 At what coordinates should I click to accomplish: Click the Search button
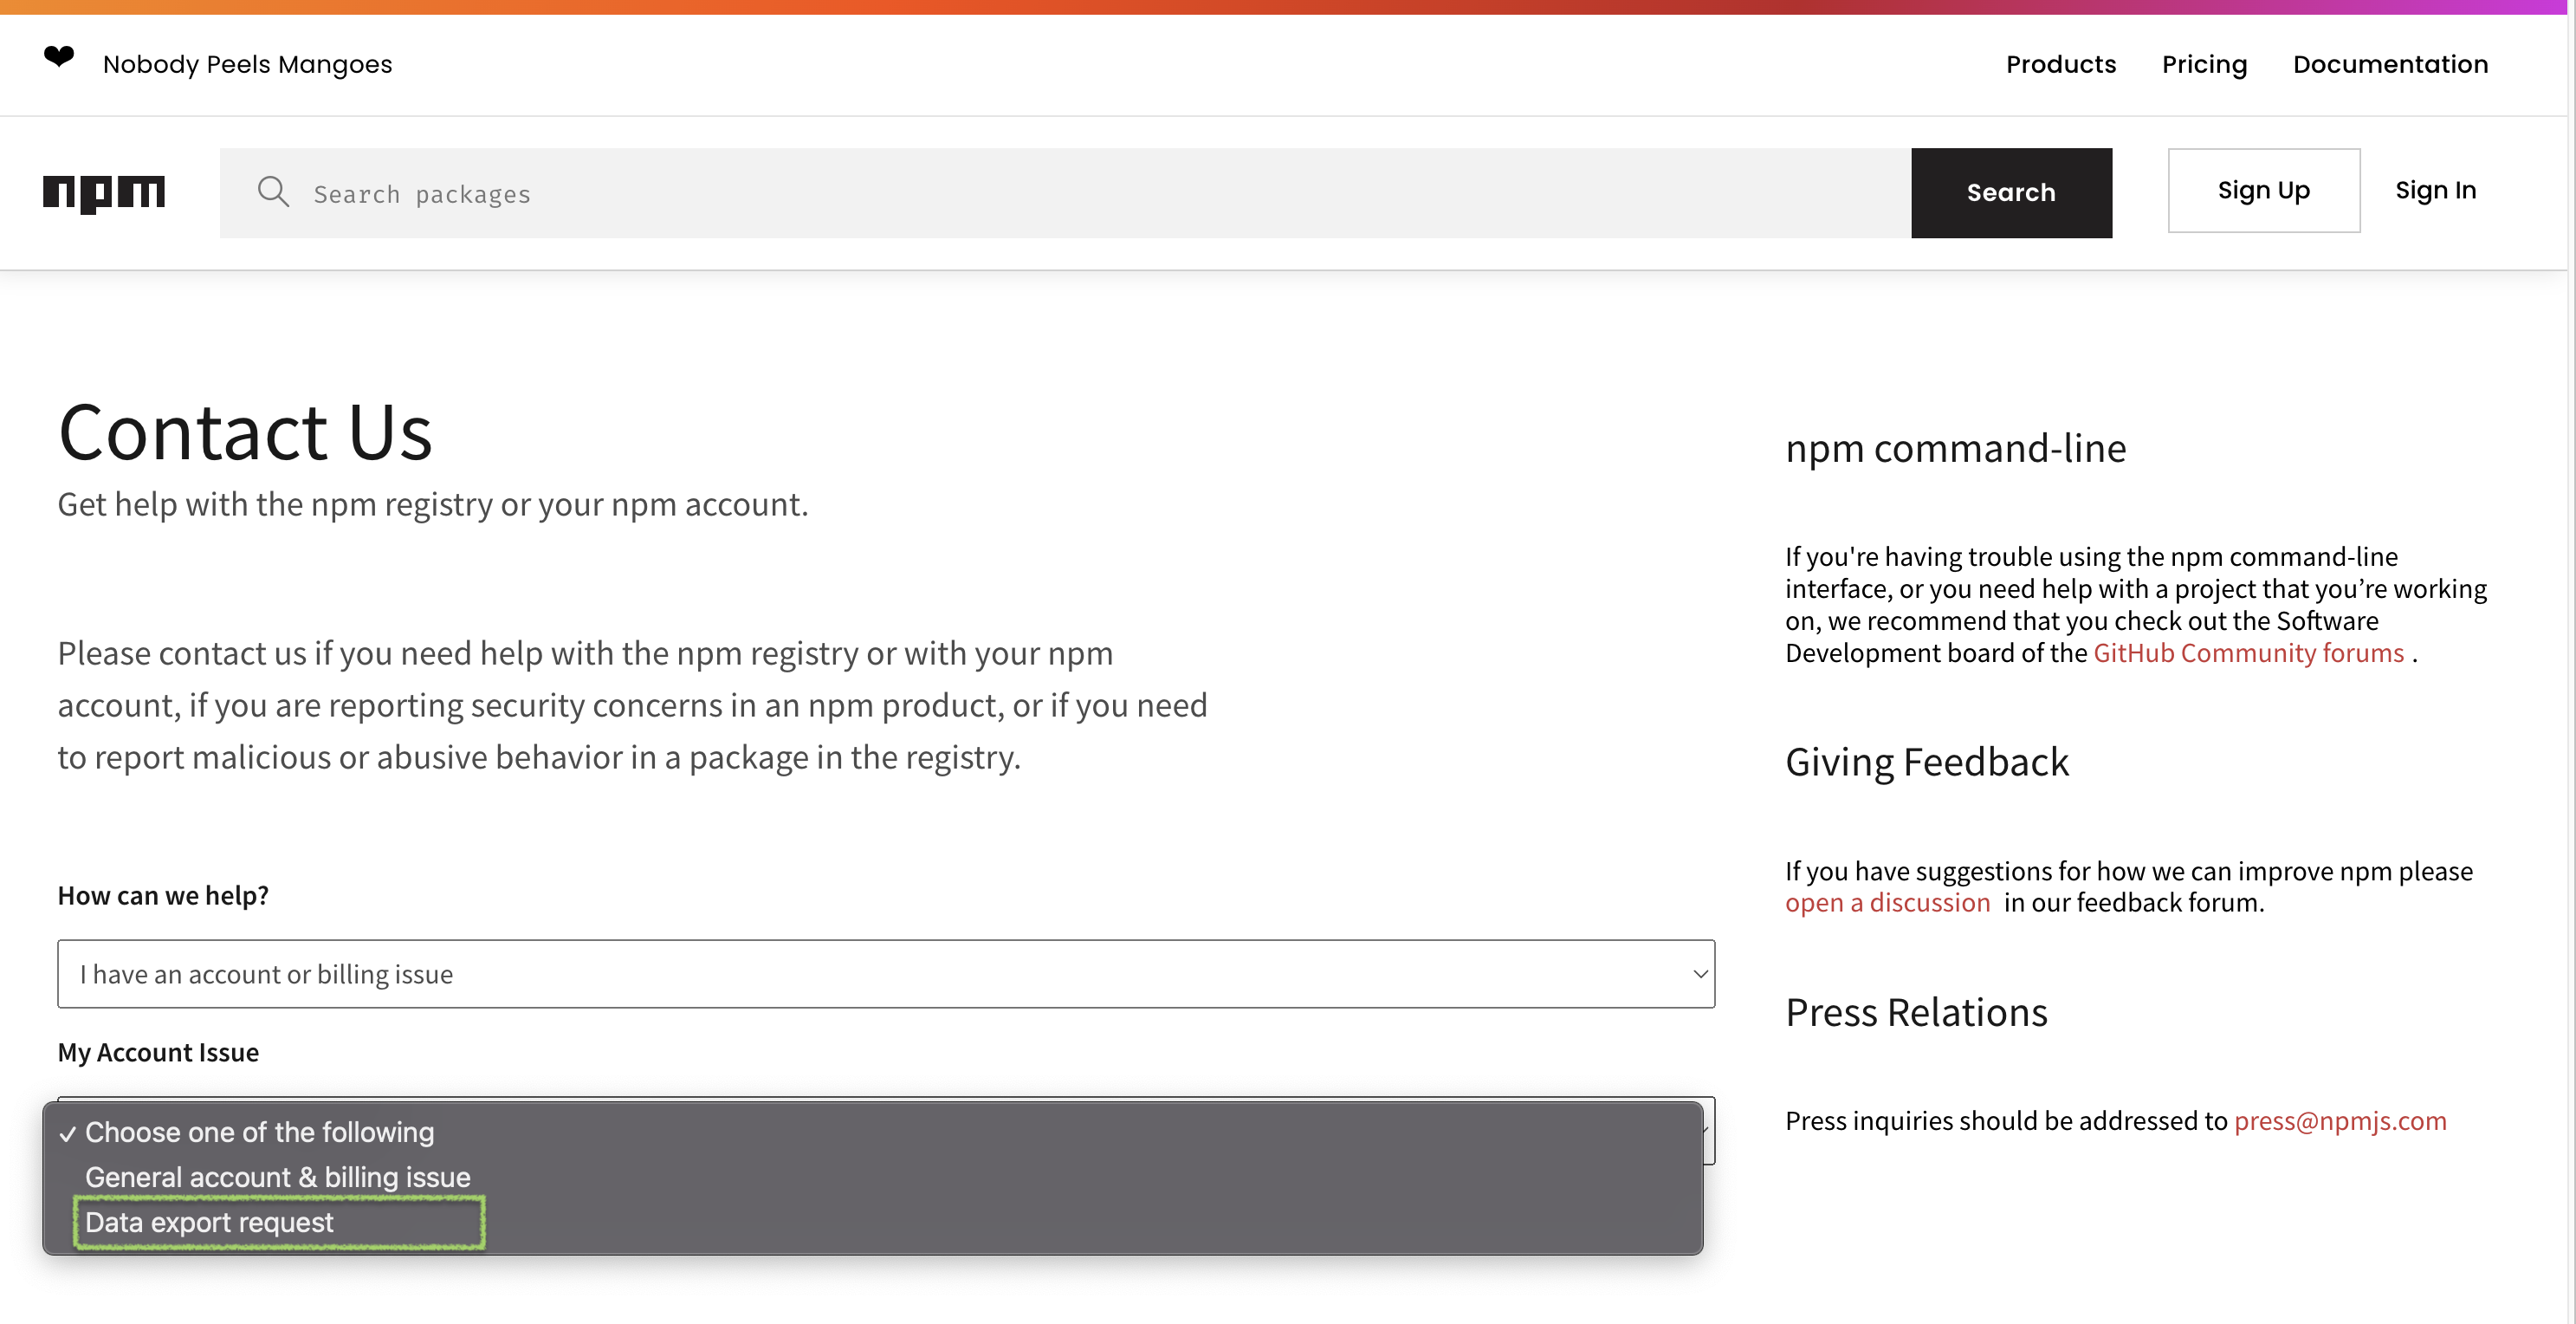(2011, 192)
